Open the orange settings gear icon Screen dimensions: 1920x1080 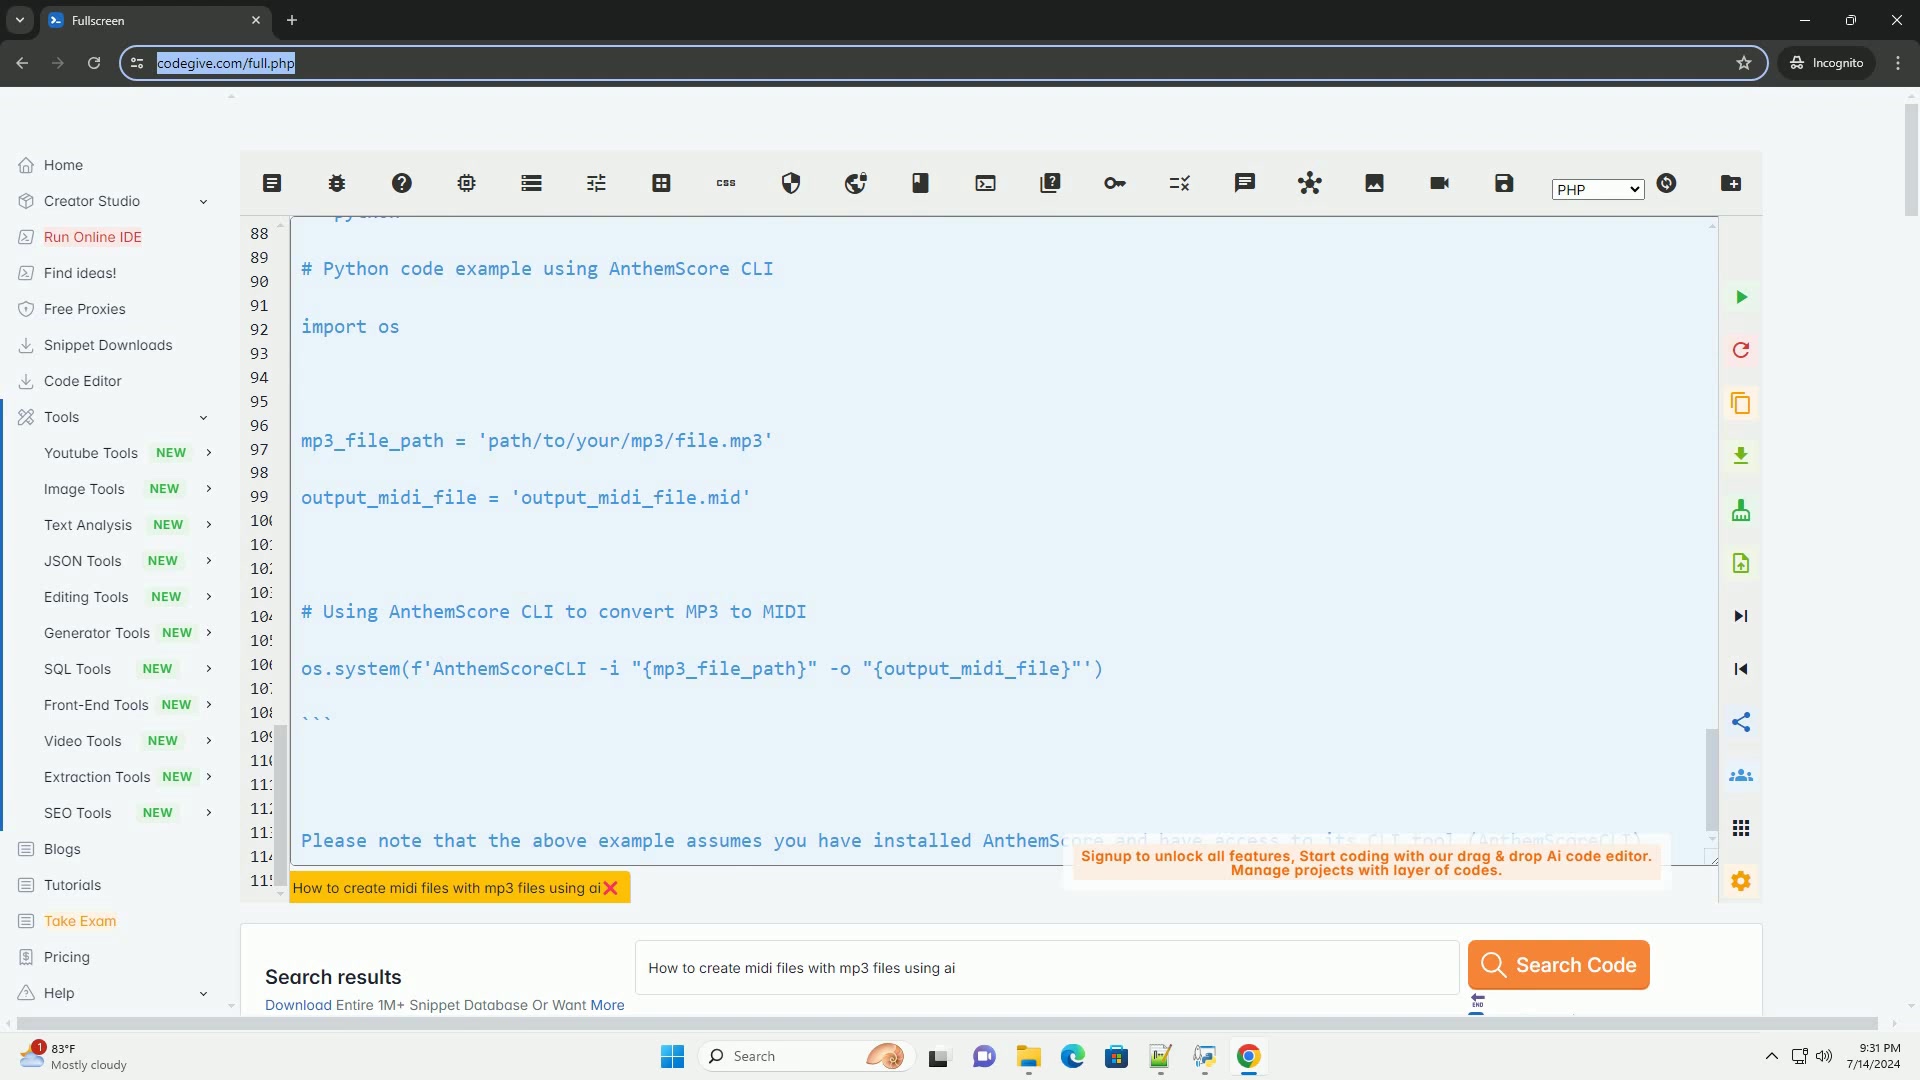click(x=1741, y=881)
